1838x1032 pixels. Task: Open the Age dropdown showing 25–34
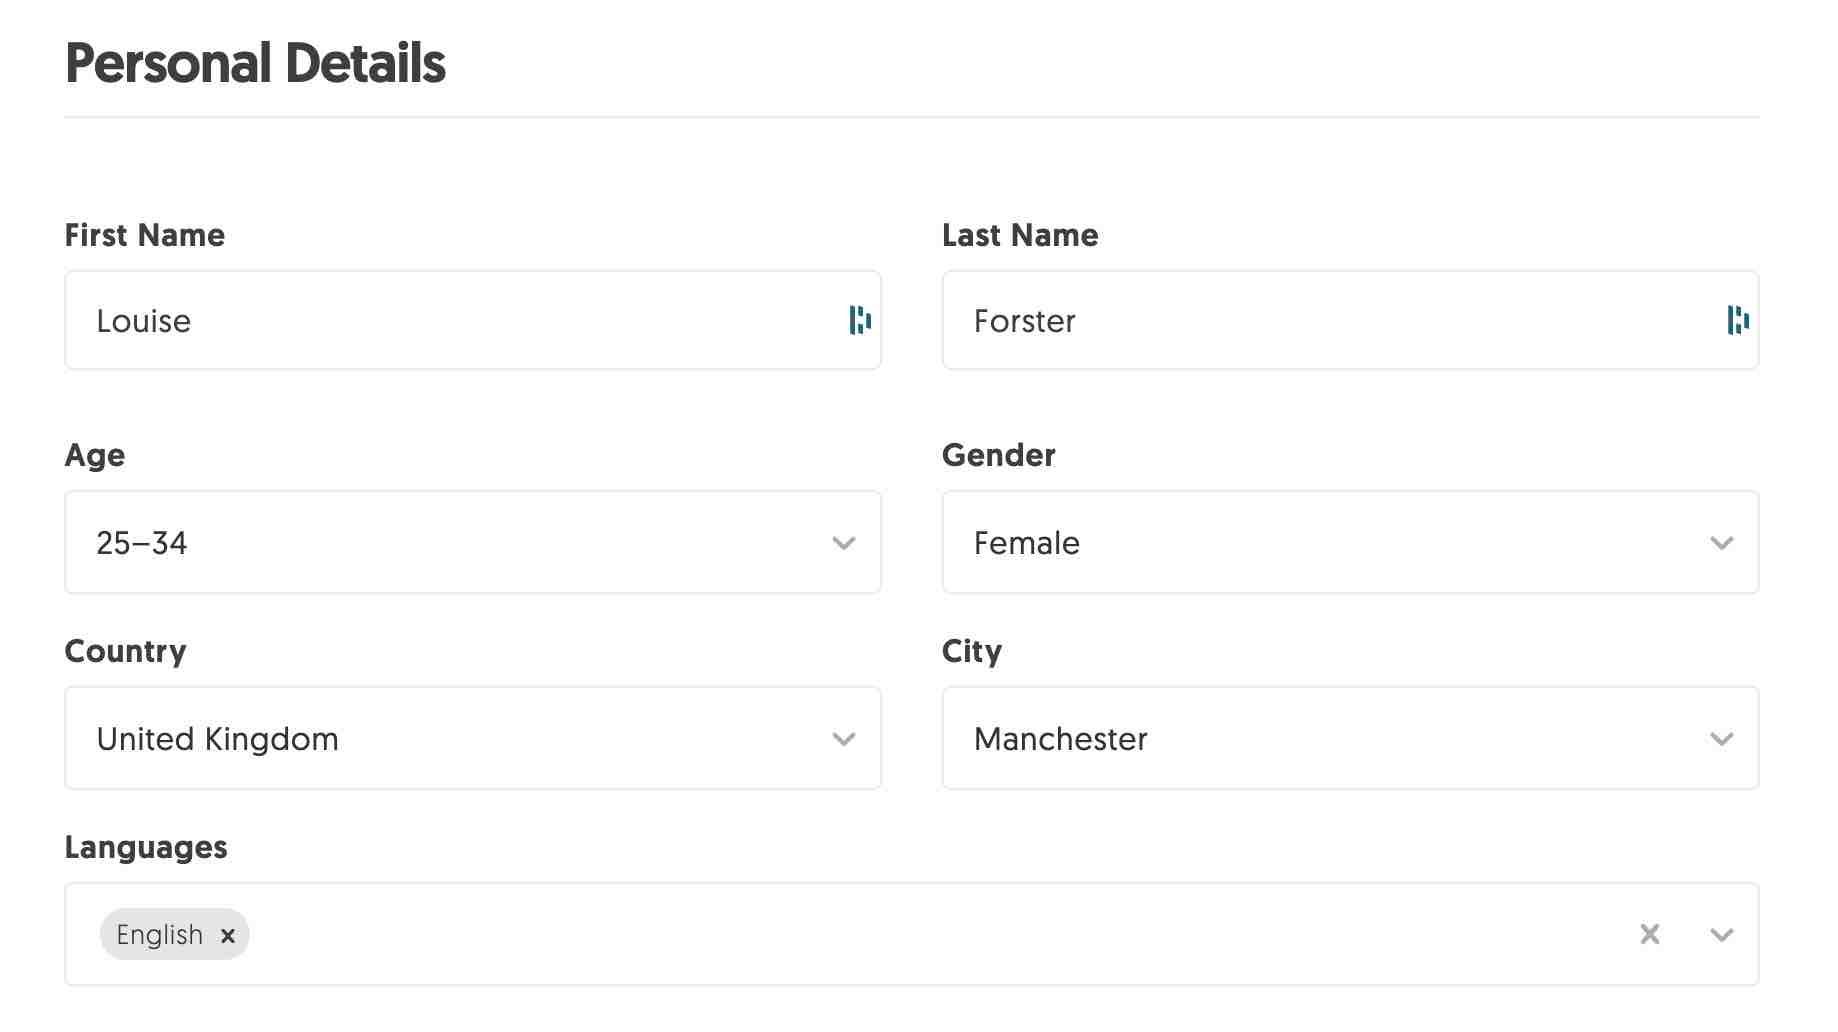[470, 543]
